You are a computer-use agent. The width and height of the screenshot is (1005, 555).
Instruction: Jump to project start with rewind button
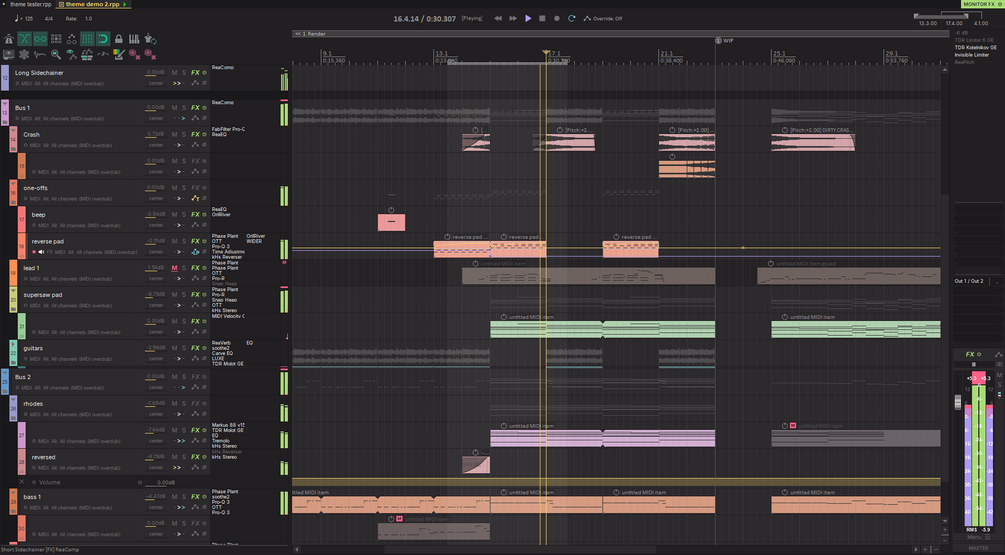coord(498,19)
